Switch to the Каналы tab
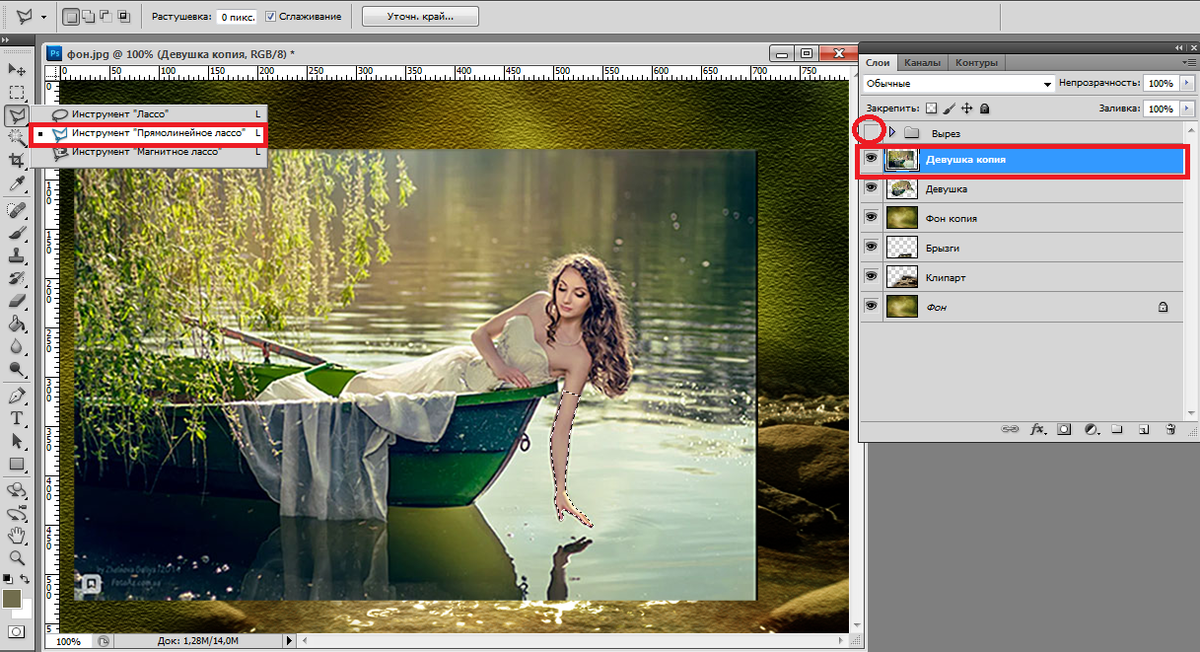The width and height of the screenshot is (1200, 652). coord(922,63)
